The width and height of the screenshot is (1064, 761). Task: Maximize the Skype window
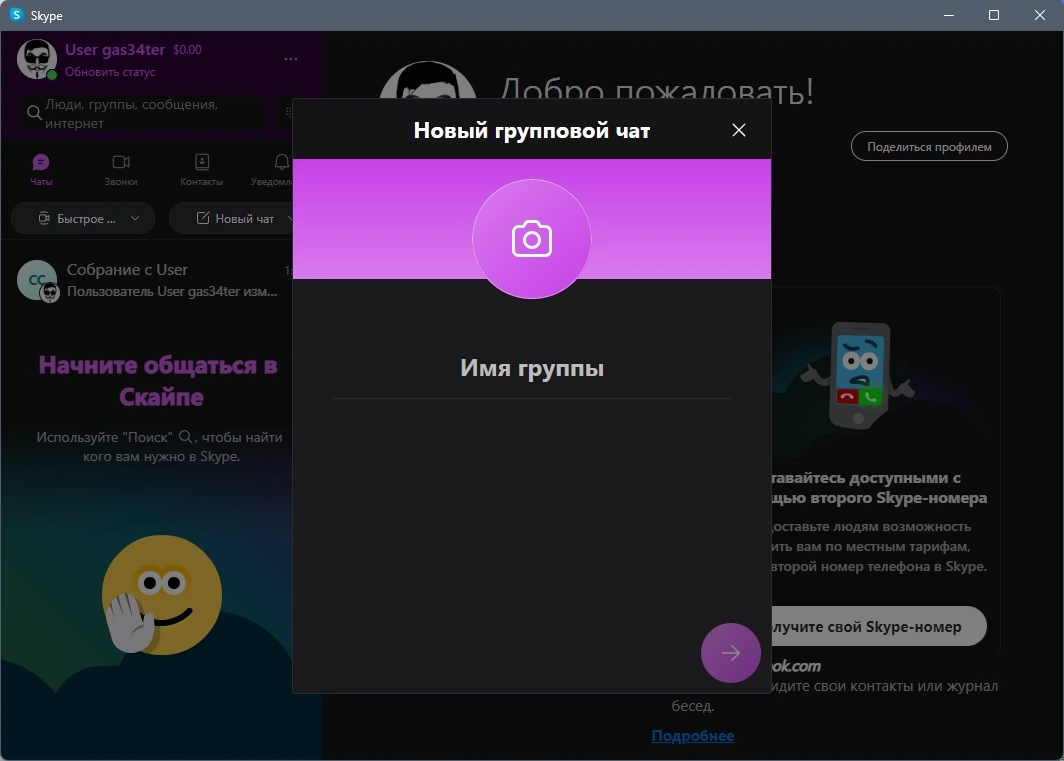click(x=993, y=15)
